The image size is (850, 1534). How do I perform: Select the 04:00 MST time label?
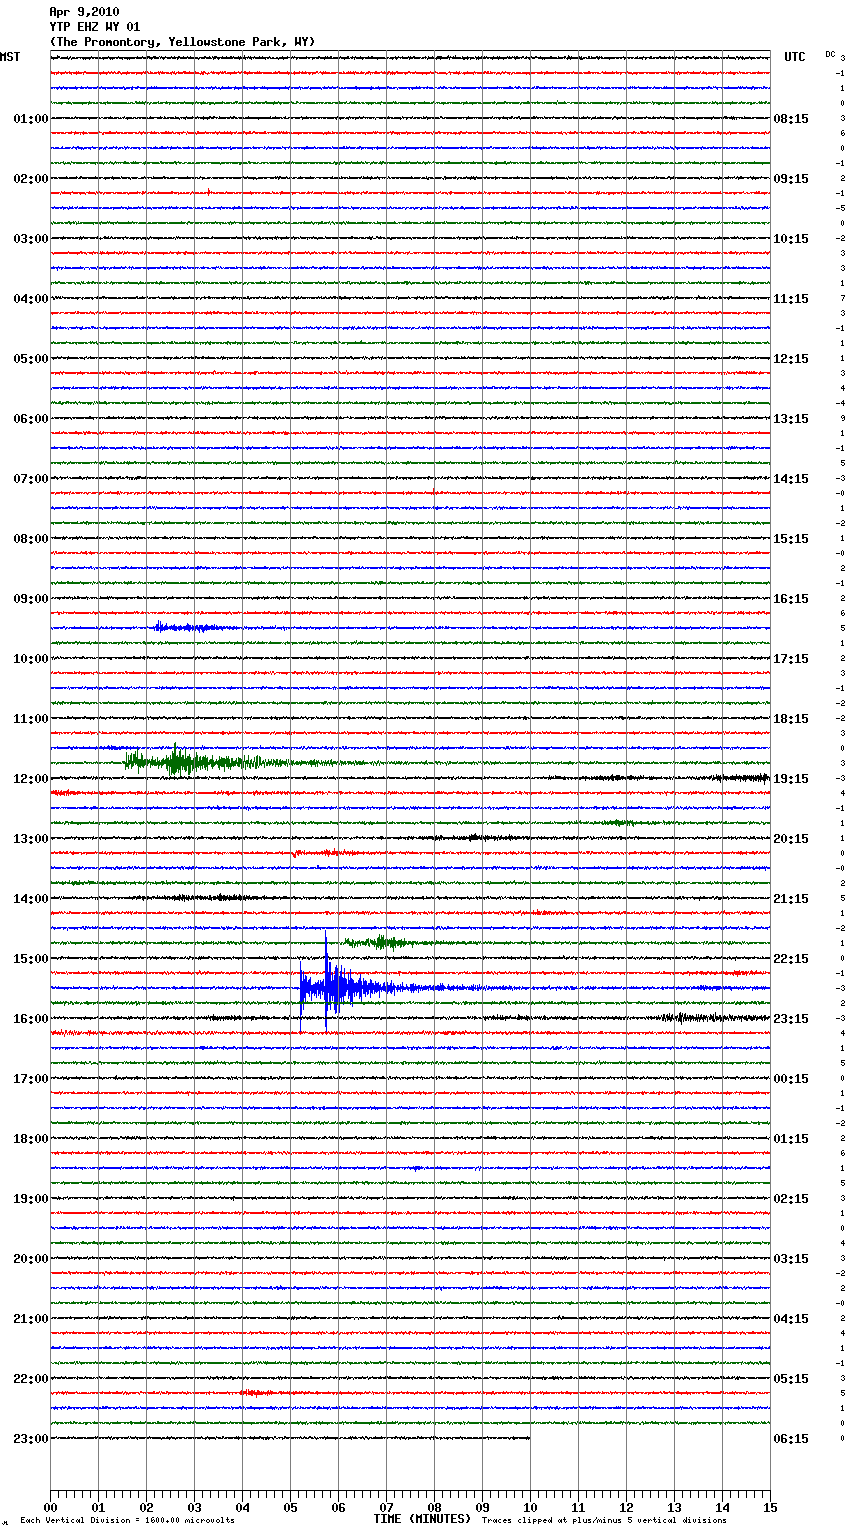31,299
